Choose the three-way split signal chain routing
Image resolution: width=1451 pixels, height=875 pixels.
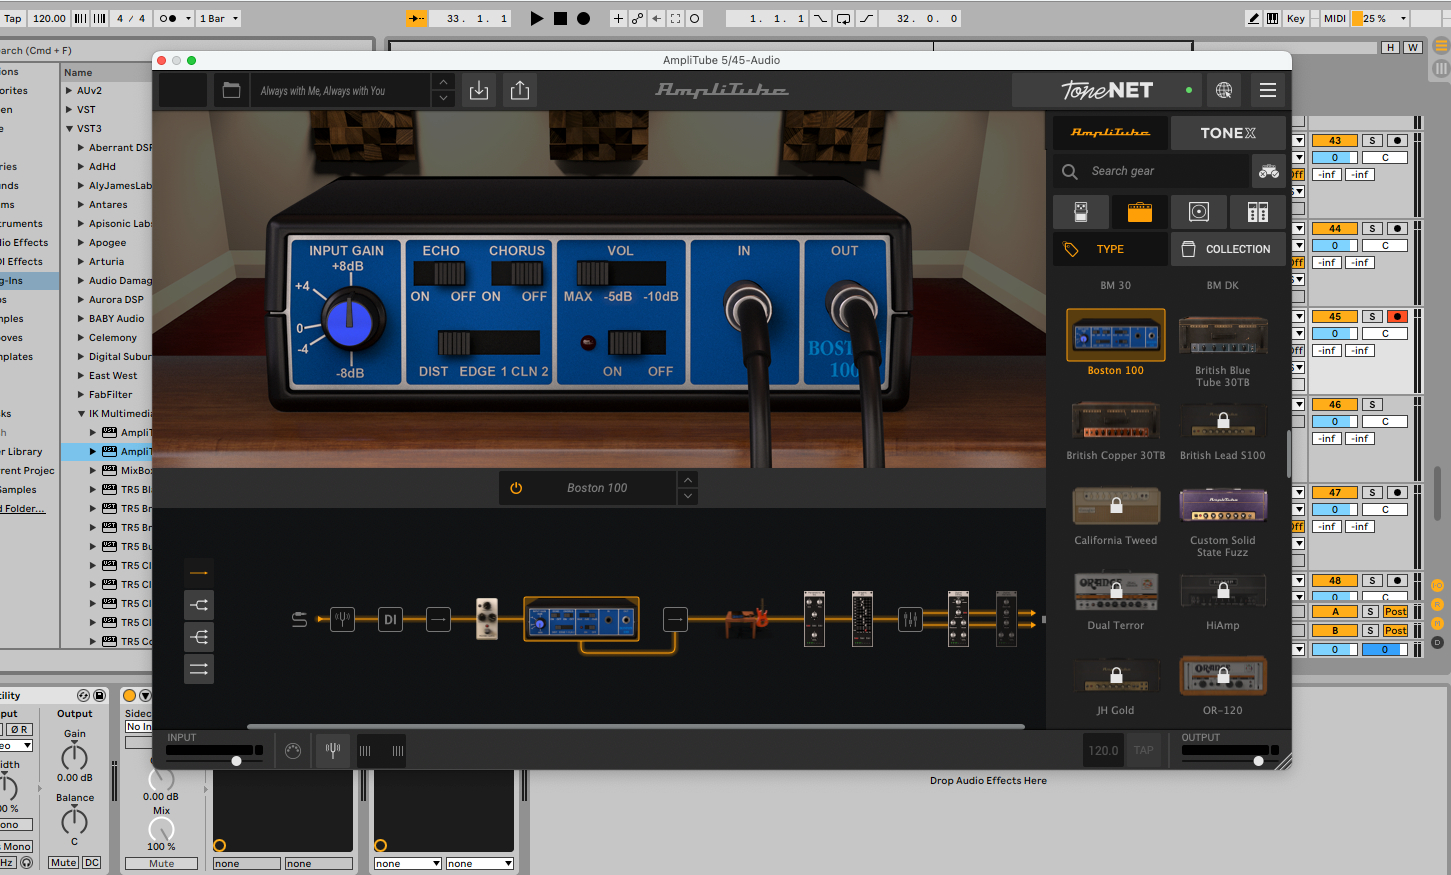pos(199,637)
